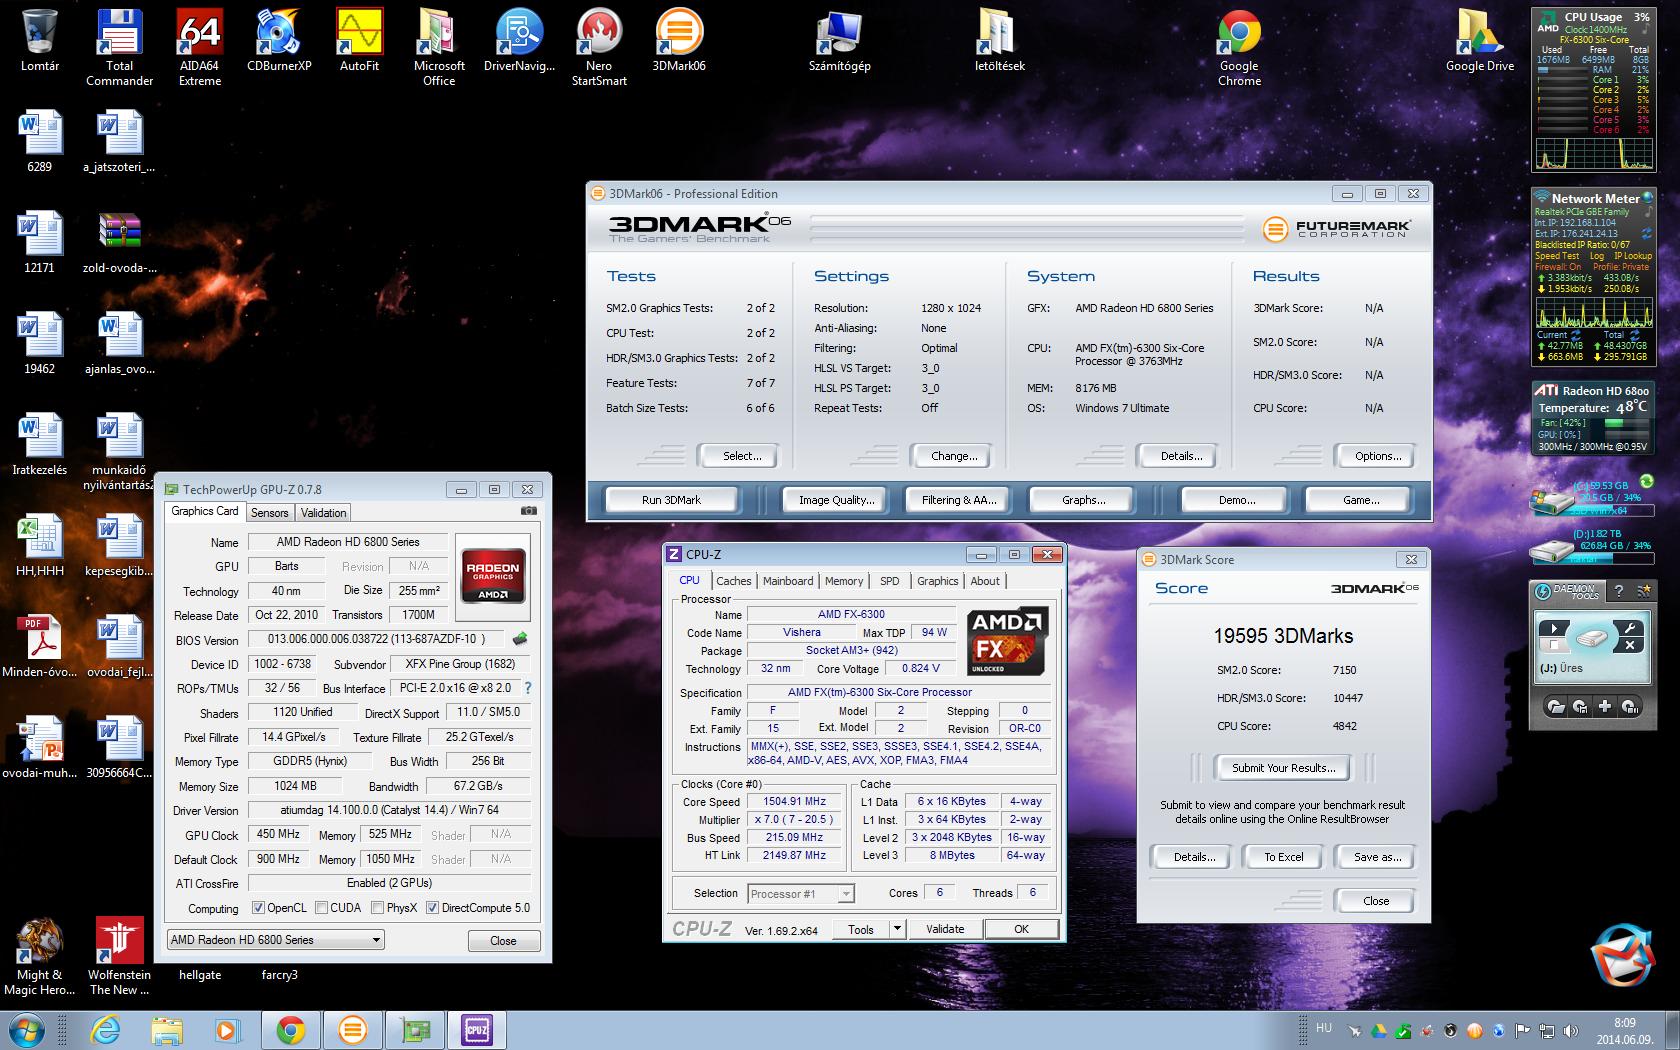The image size is (1680, 1050).
Task: Switch to the Validation tab in GPU-Z
Action: coord(323,512)
